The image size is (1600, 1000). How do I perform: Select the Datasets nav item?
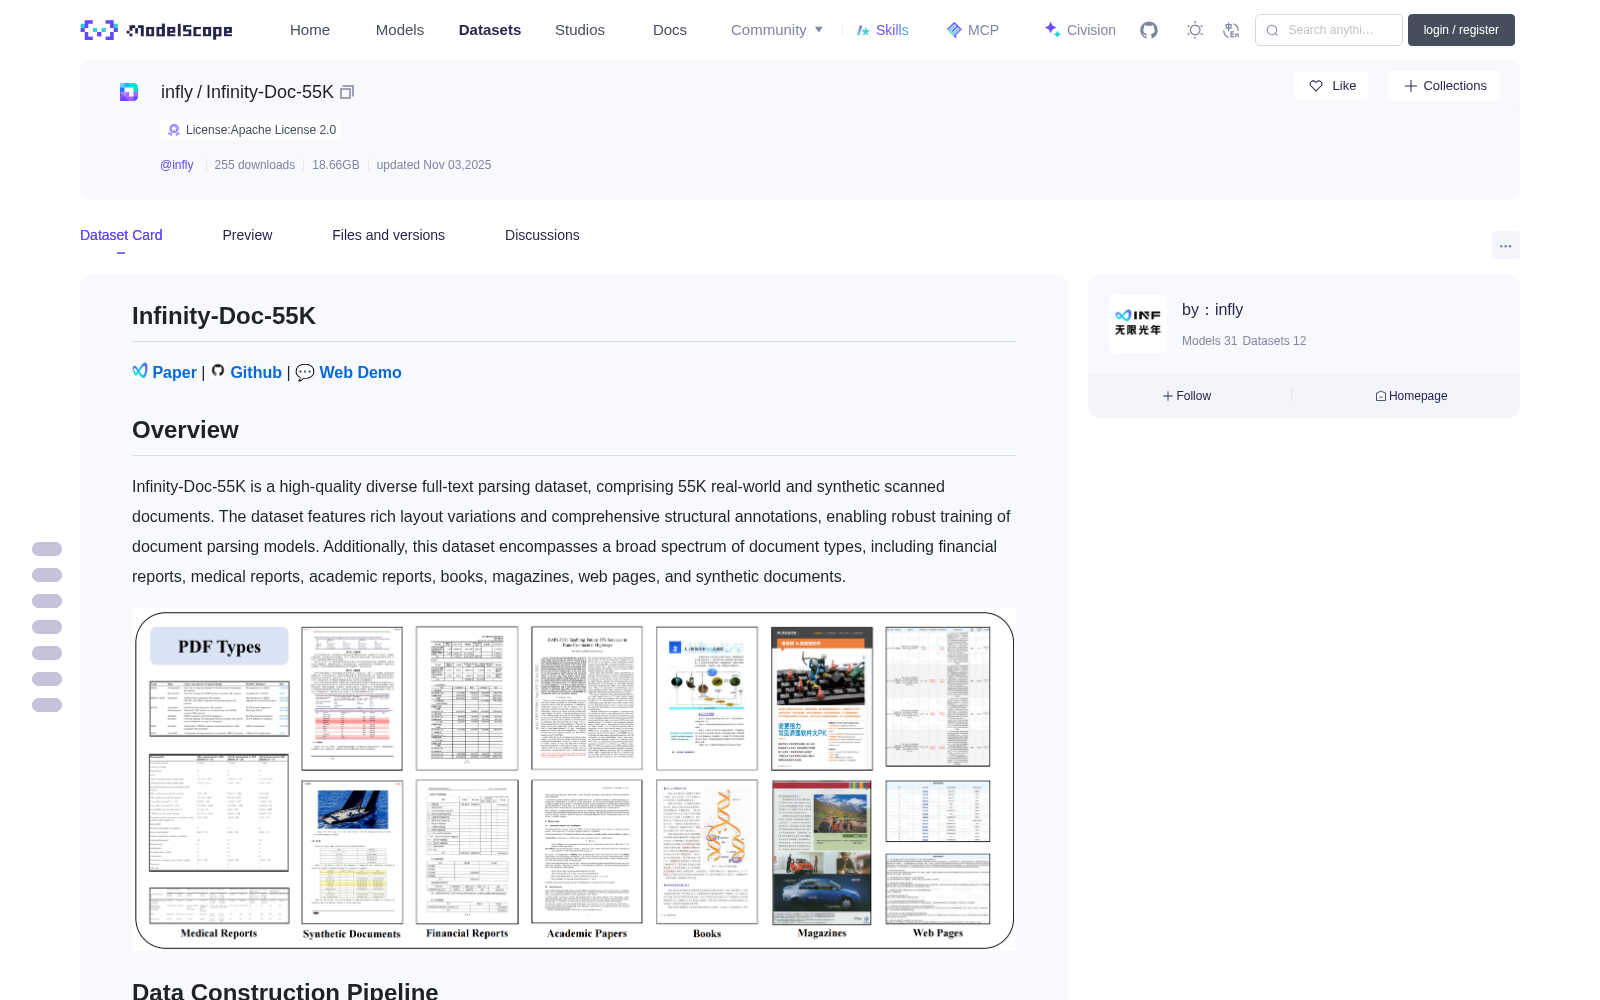[x=490, y=30]
